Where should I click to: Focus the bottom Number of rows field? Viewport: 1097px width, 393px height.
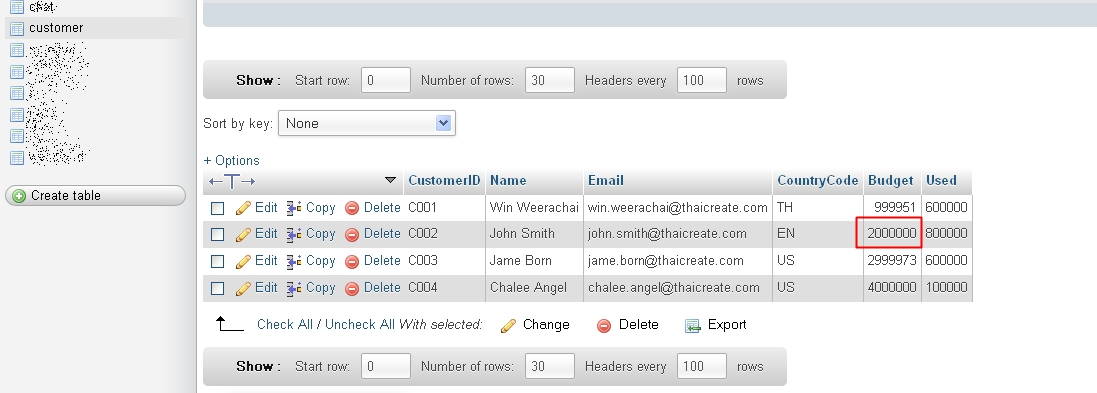(x=550, y=366)
